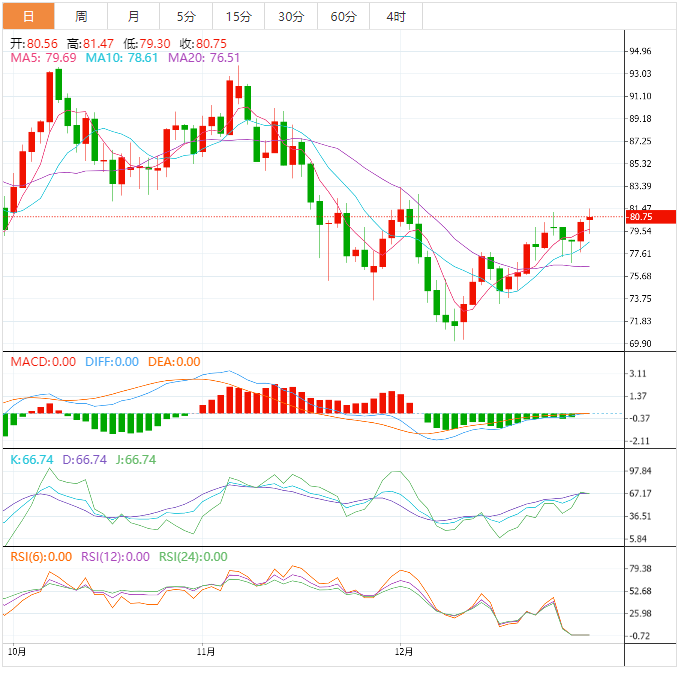Select the DEA:0.00 indicator label
Image resolution: width=683 pixels, height=676 pixels.
click(174, 362)
